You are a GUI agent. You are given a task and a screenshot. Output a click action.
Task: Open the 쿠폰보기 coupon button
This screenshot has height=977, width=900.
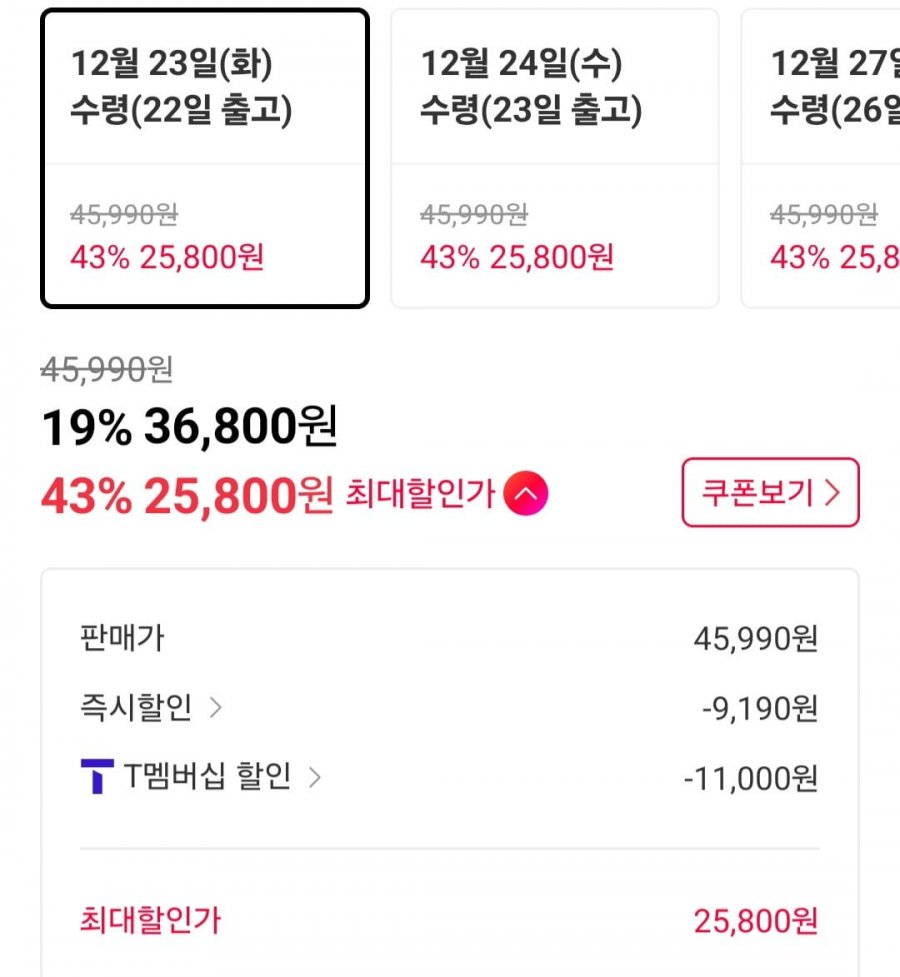769,493
